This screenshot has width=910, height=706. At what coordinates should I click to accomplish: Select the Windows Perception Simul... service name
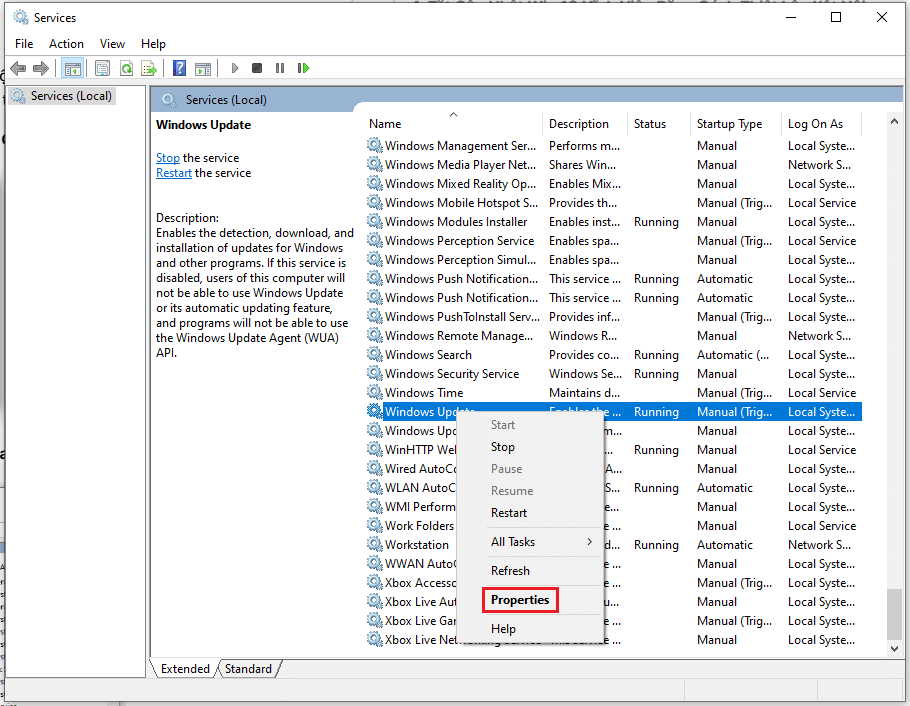point(460,260)
